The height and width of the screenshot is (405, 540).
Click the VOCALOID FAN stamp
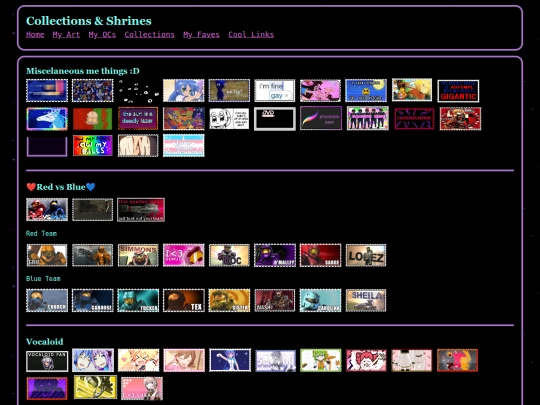[x=47, y=361]
